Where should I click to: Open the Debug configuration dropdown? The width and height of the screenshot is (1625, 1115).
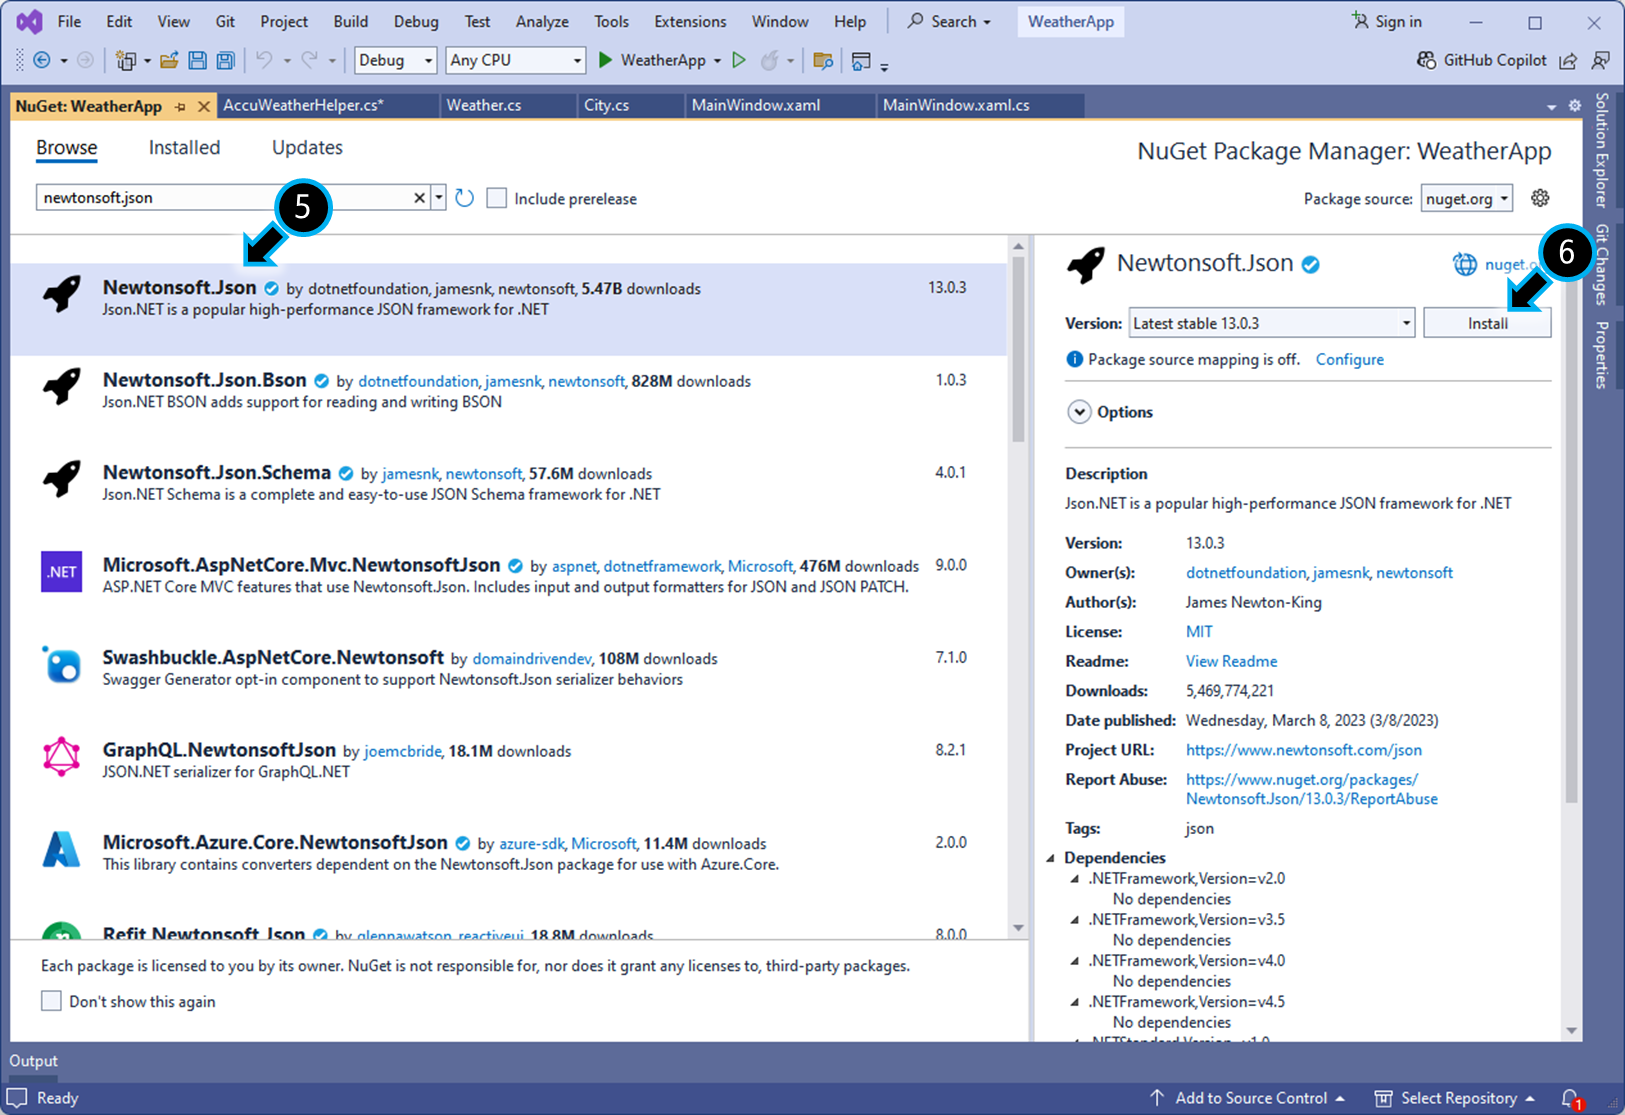[x=396, y=60]
